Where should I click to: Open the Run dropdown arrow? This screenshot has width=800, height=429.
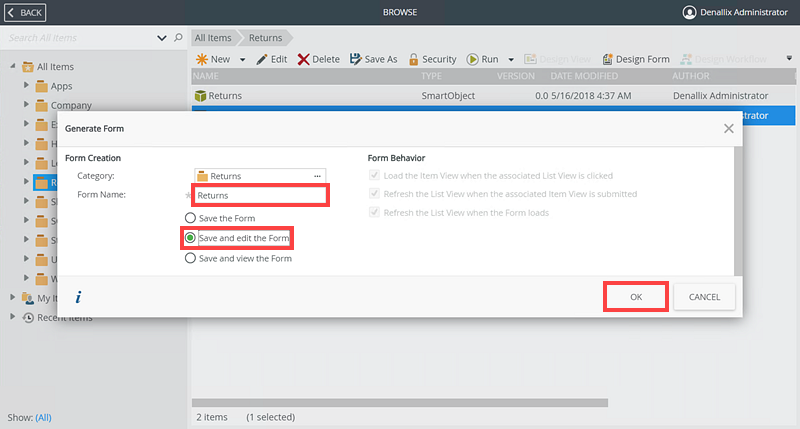coord(511,60)
